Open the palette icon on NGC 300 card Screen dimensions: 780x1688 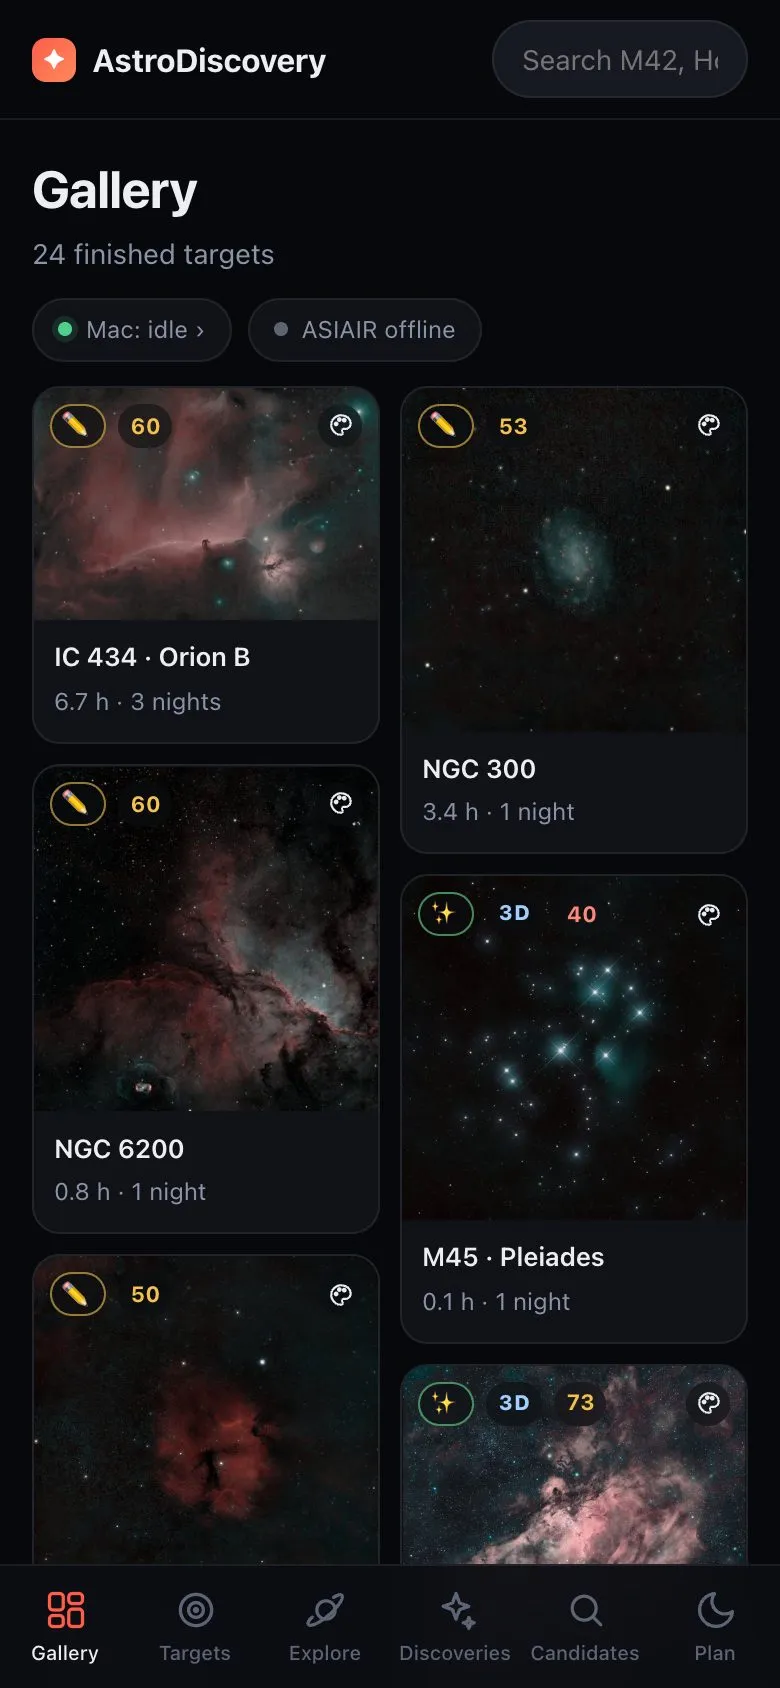coord(709,426)
